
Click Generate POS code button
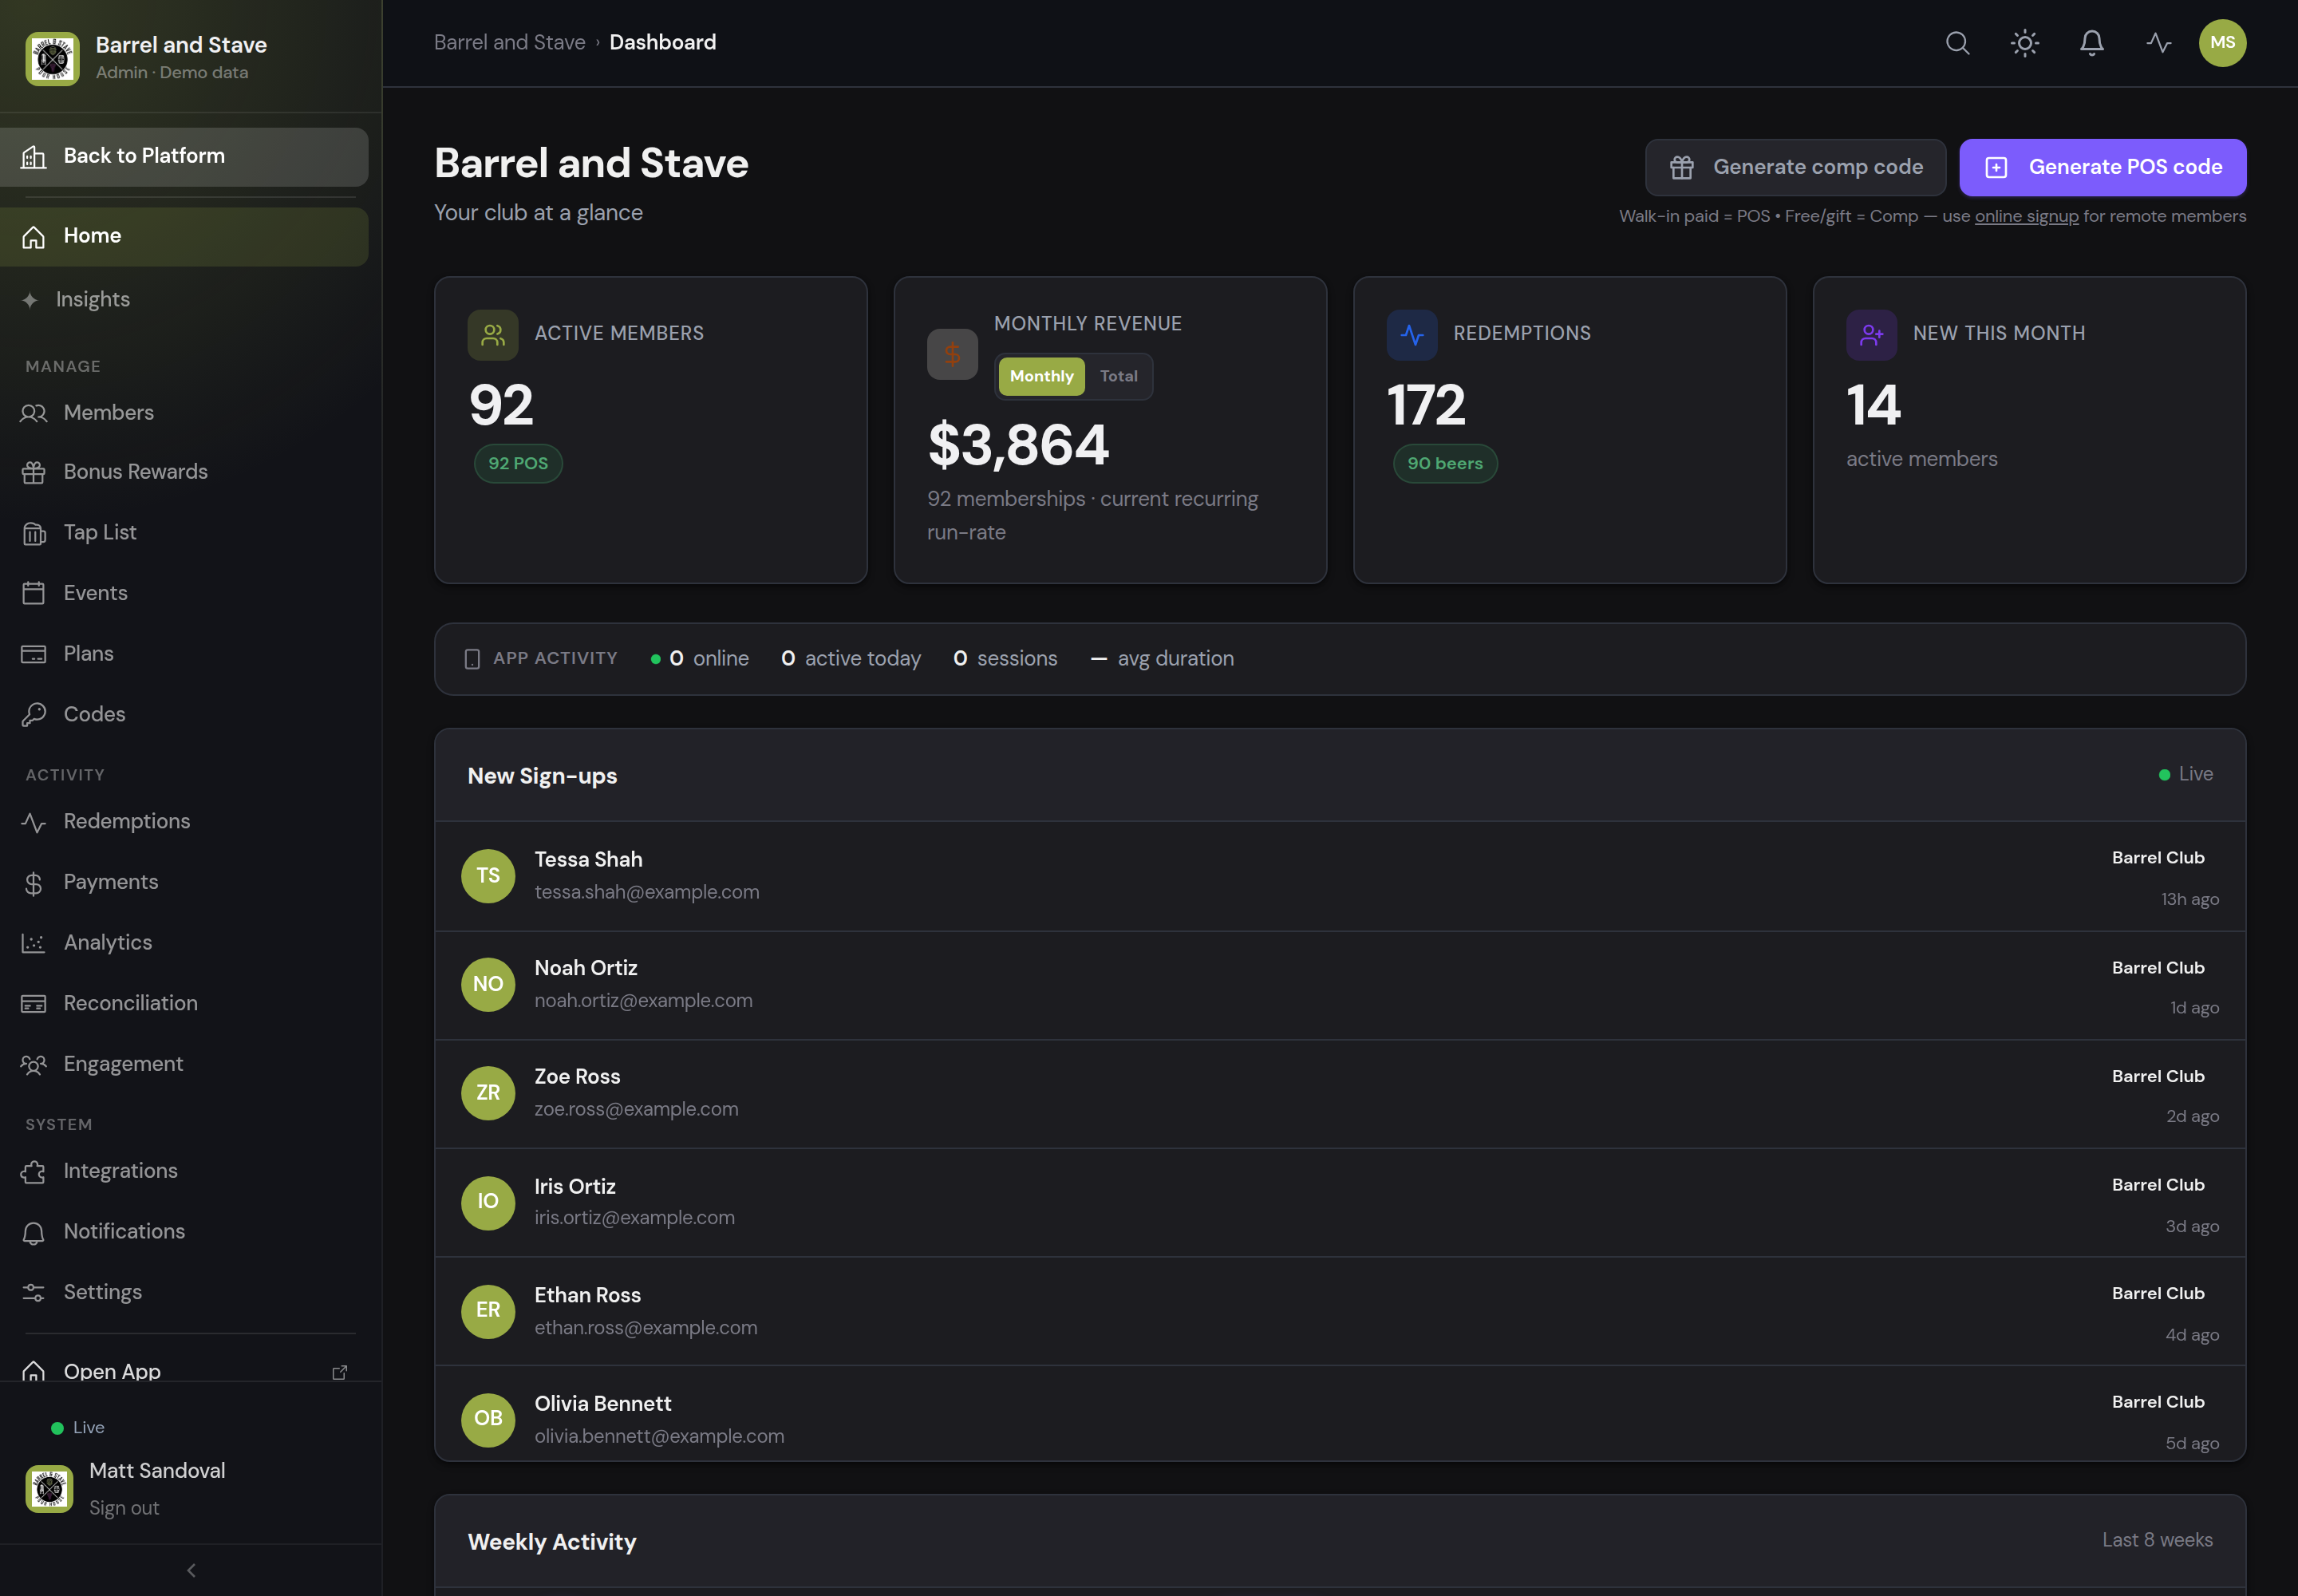click(2102, 168)
